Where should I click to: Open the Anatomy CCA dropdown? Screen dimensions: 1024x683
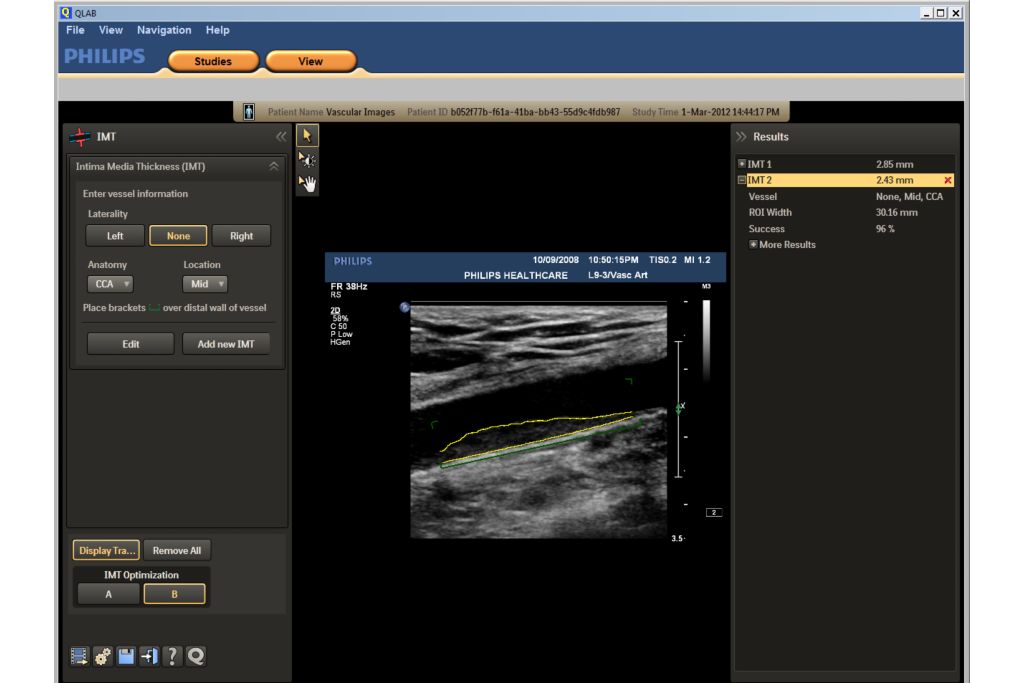click(x=110, y=284)
